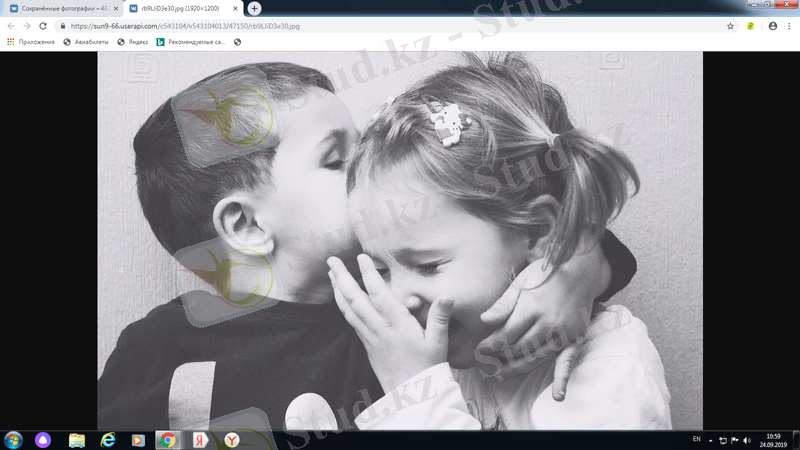Launch Alice voice assistant from taskbar

(43, 440)
